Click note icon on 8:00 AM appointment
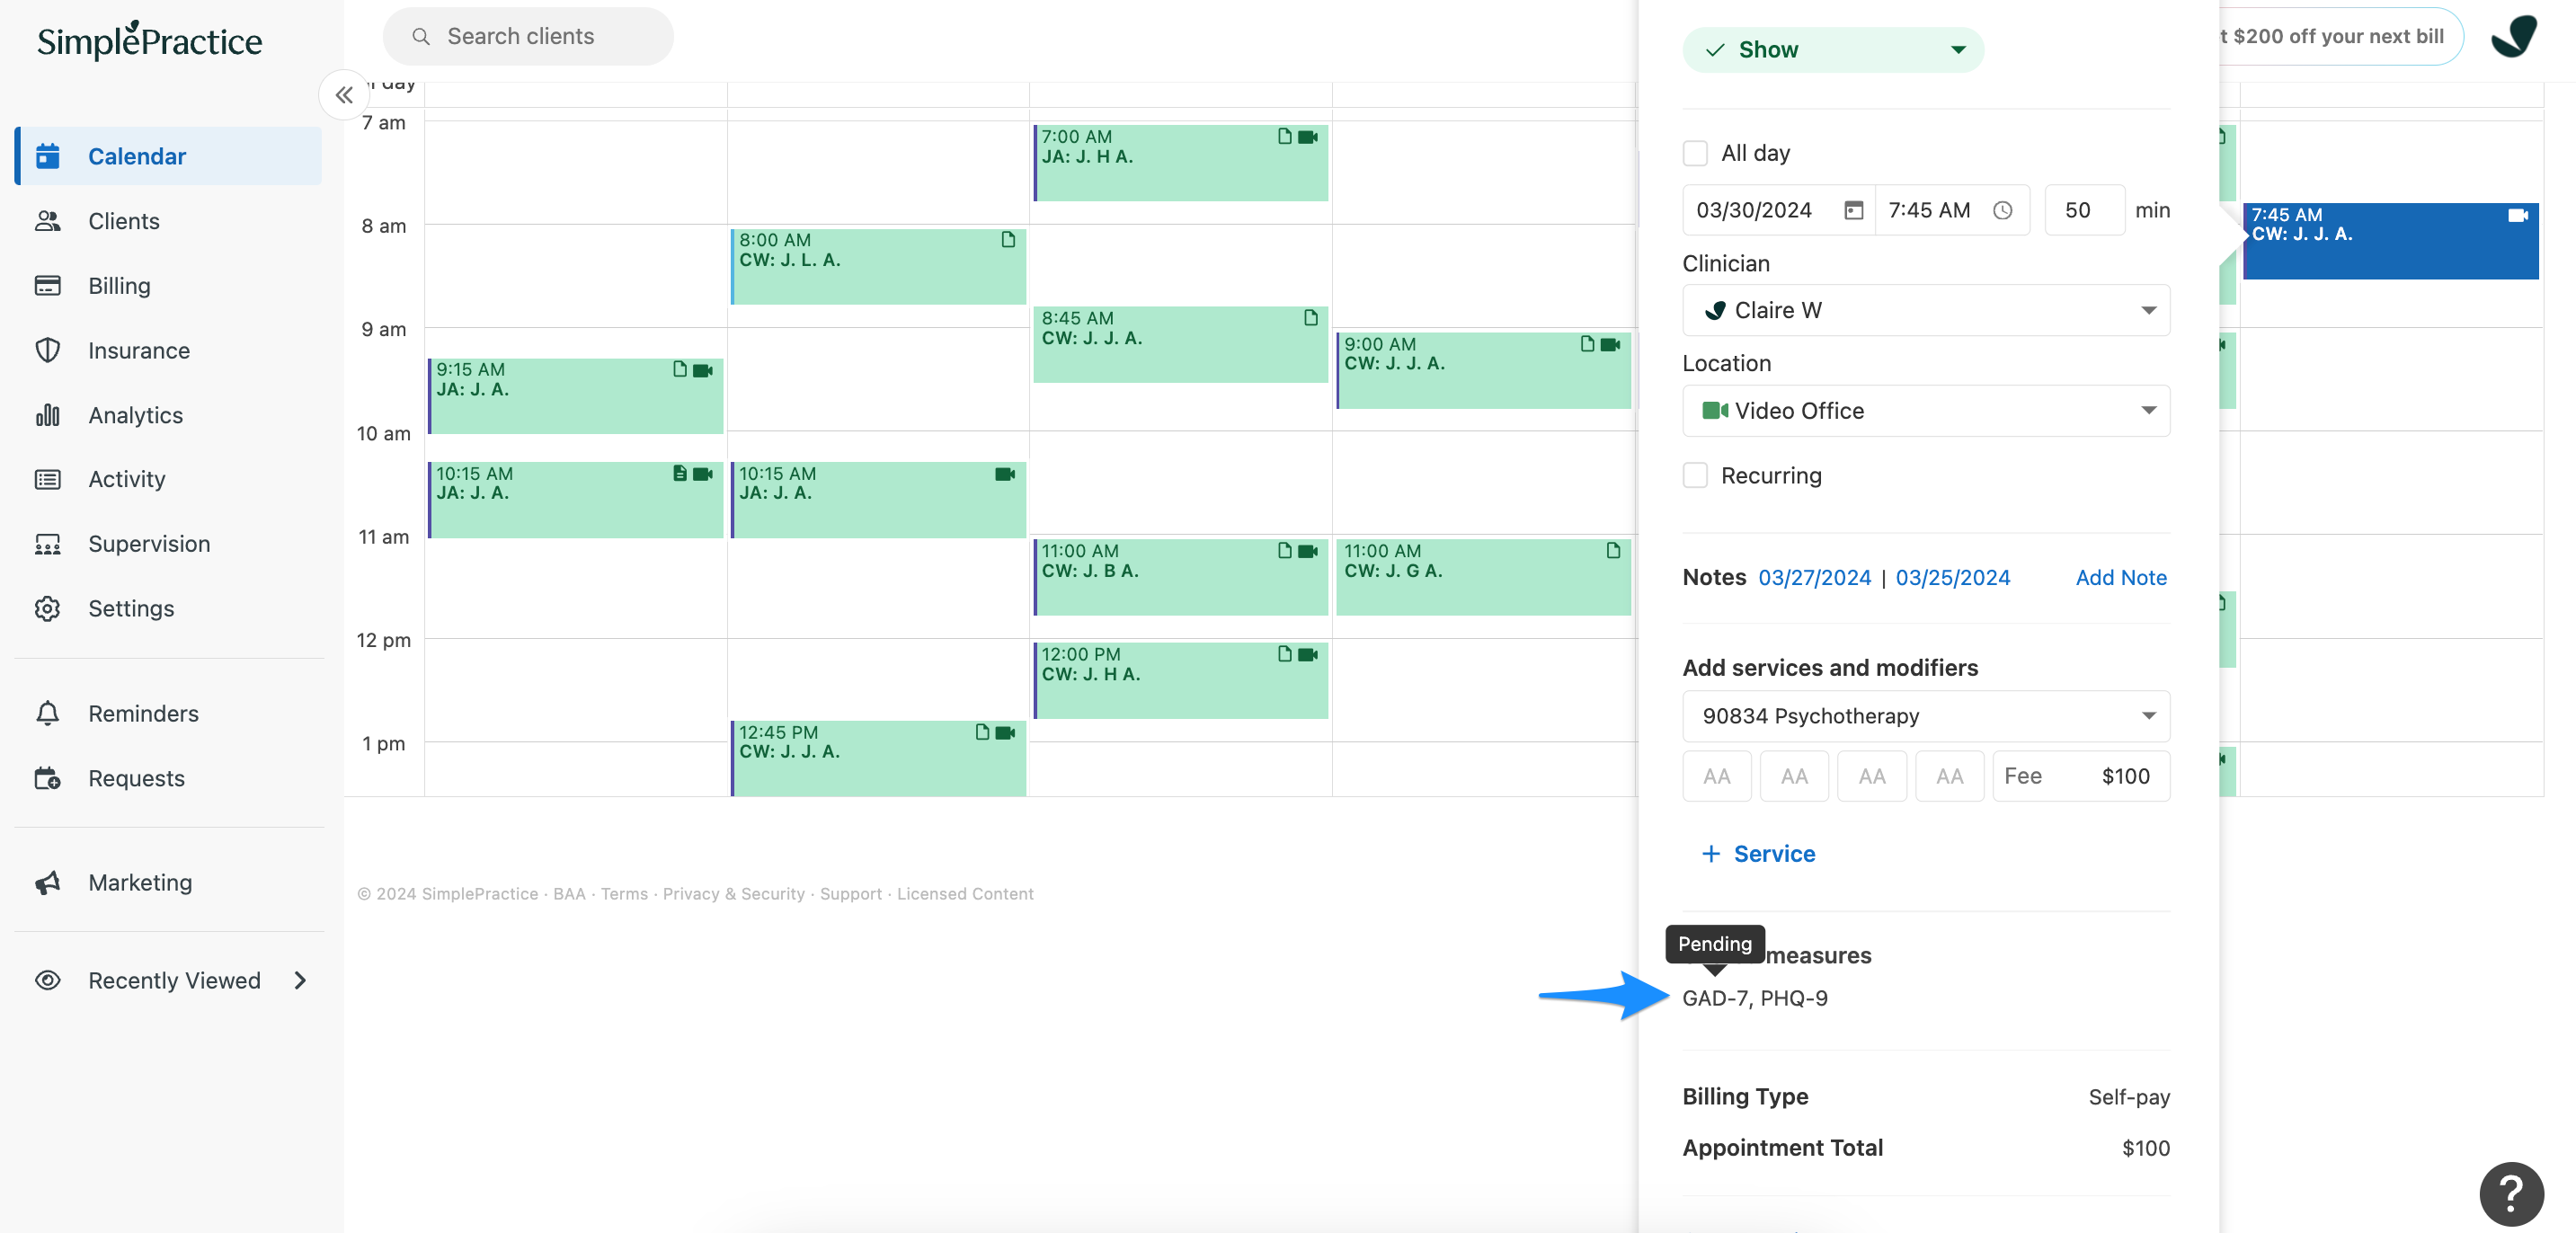 pyautogui.click(x=1008, y=240)
